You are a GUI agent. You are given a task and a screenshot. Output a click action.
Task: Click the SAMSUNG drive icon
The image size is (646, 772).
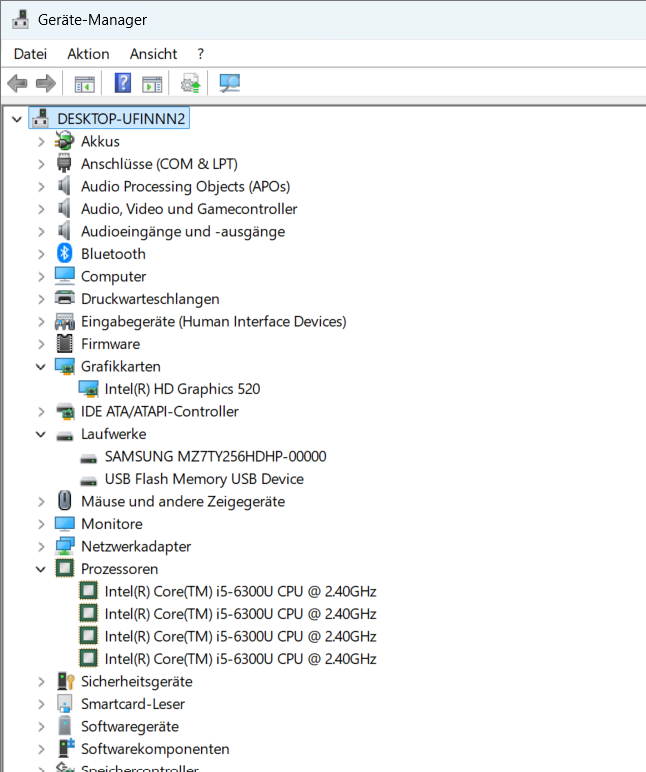(x=89, y=458)
